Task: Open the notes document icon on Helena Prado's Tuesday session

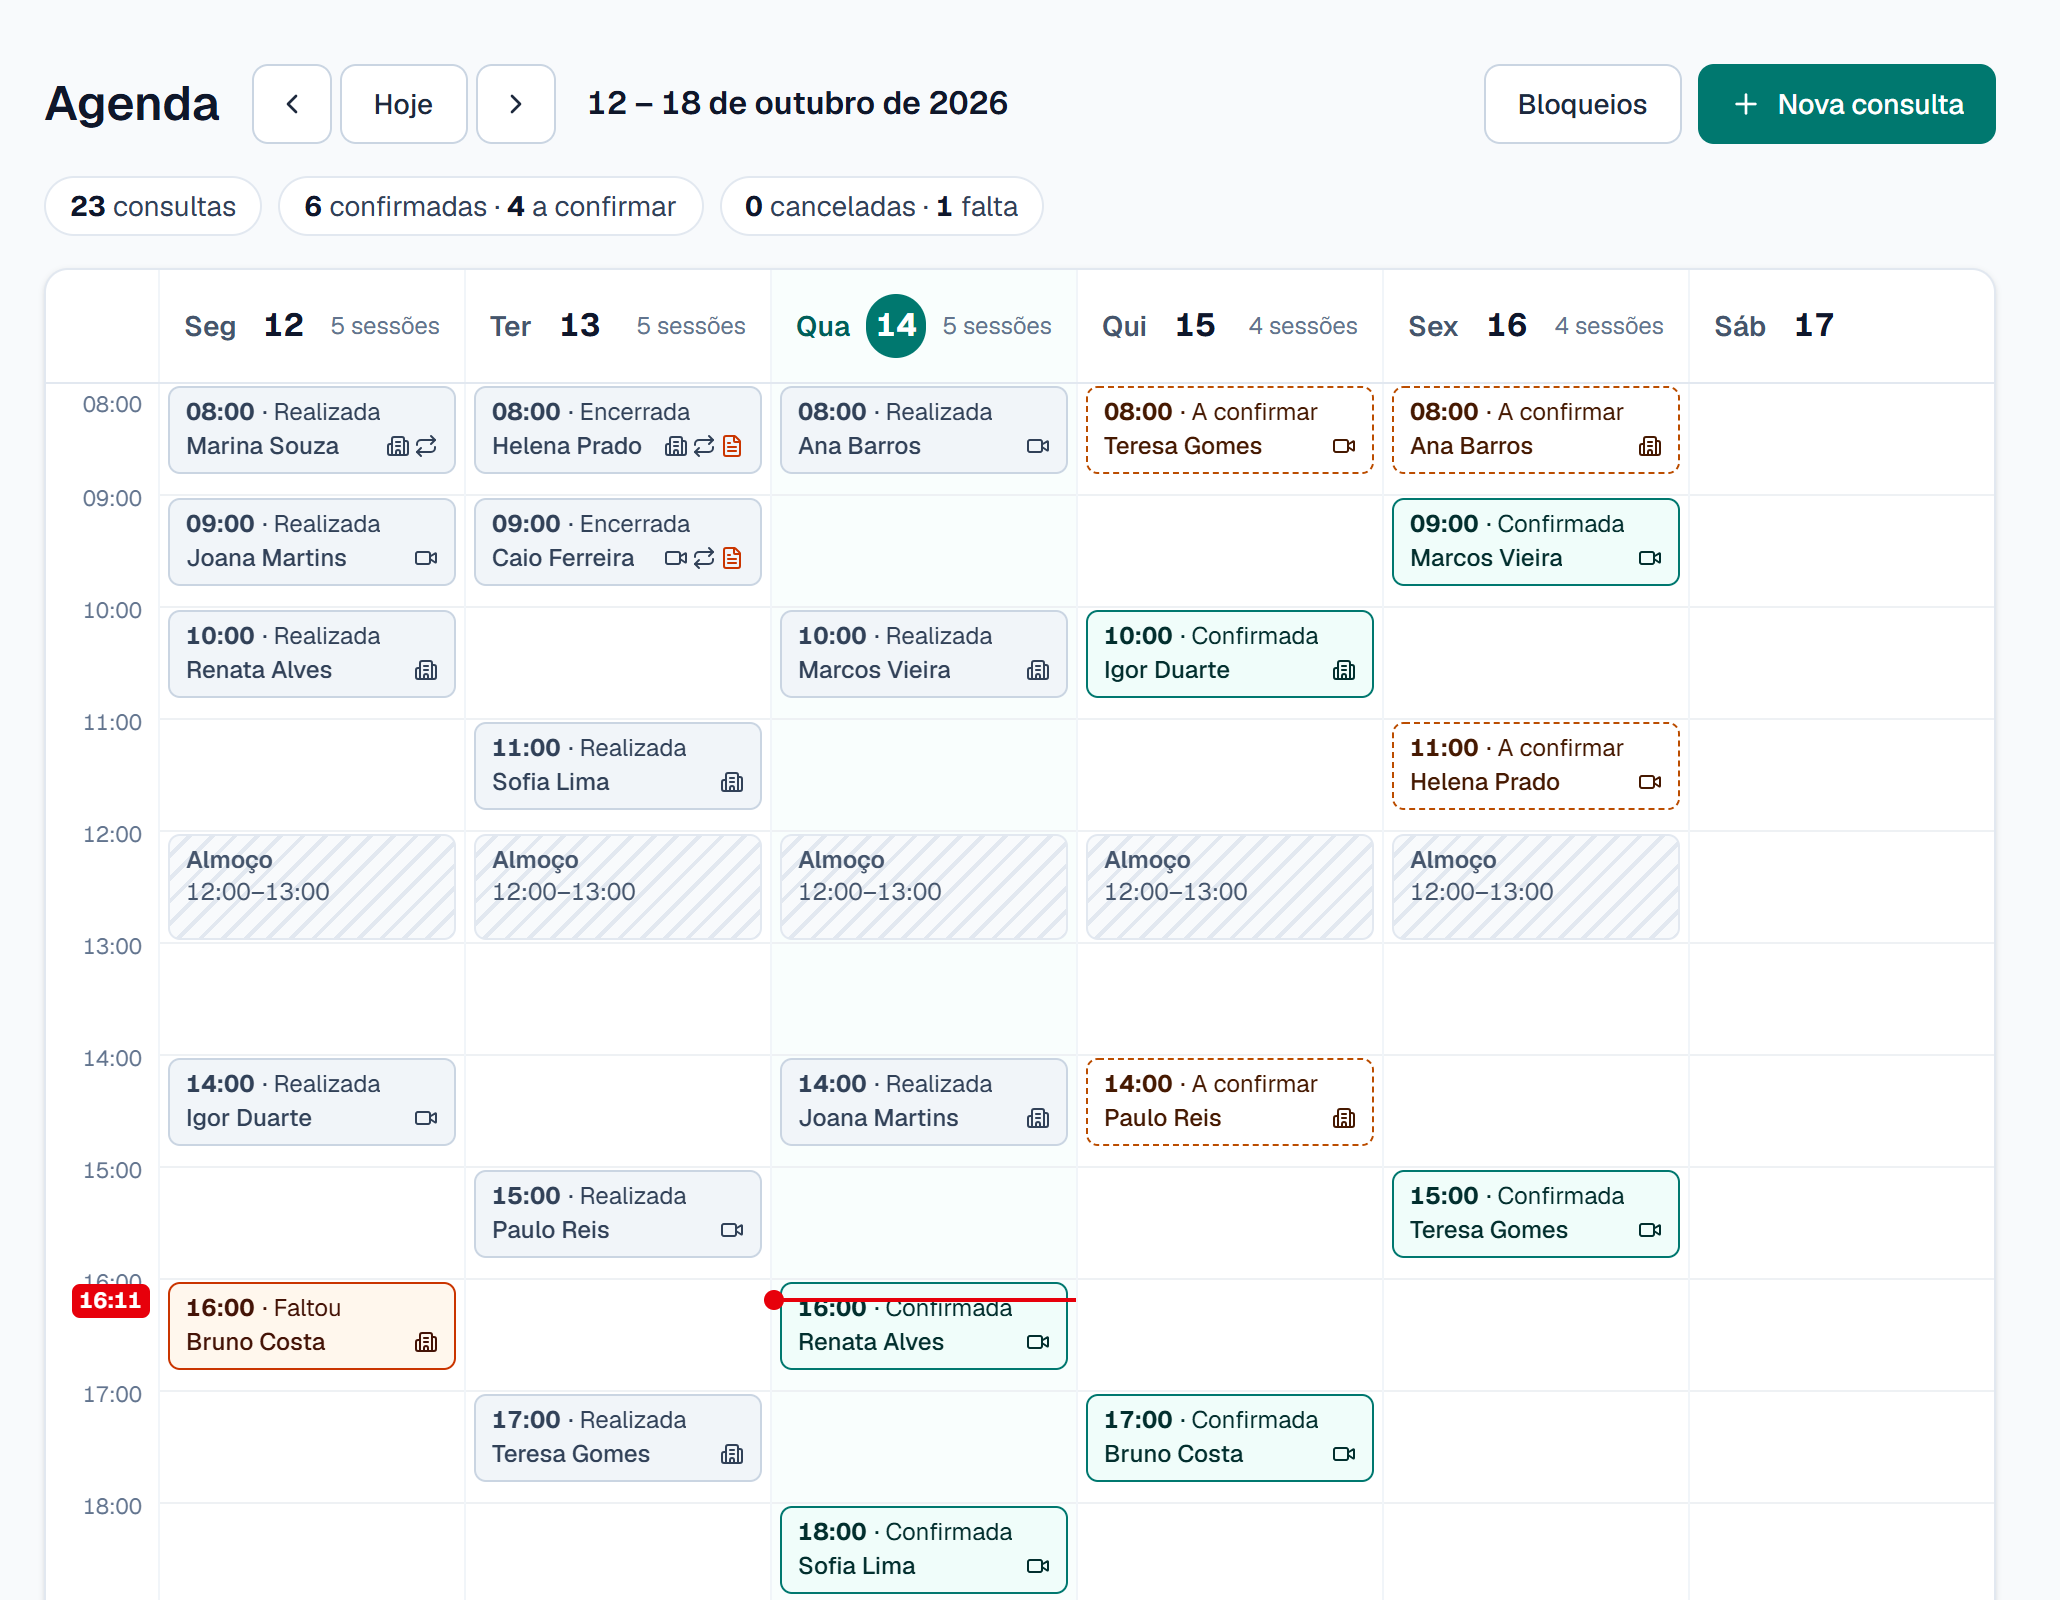Action: coord(733,446)
